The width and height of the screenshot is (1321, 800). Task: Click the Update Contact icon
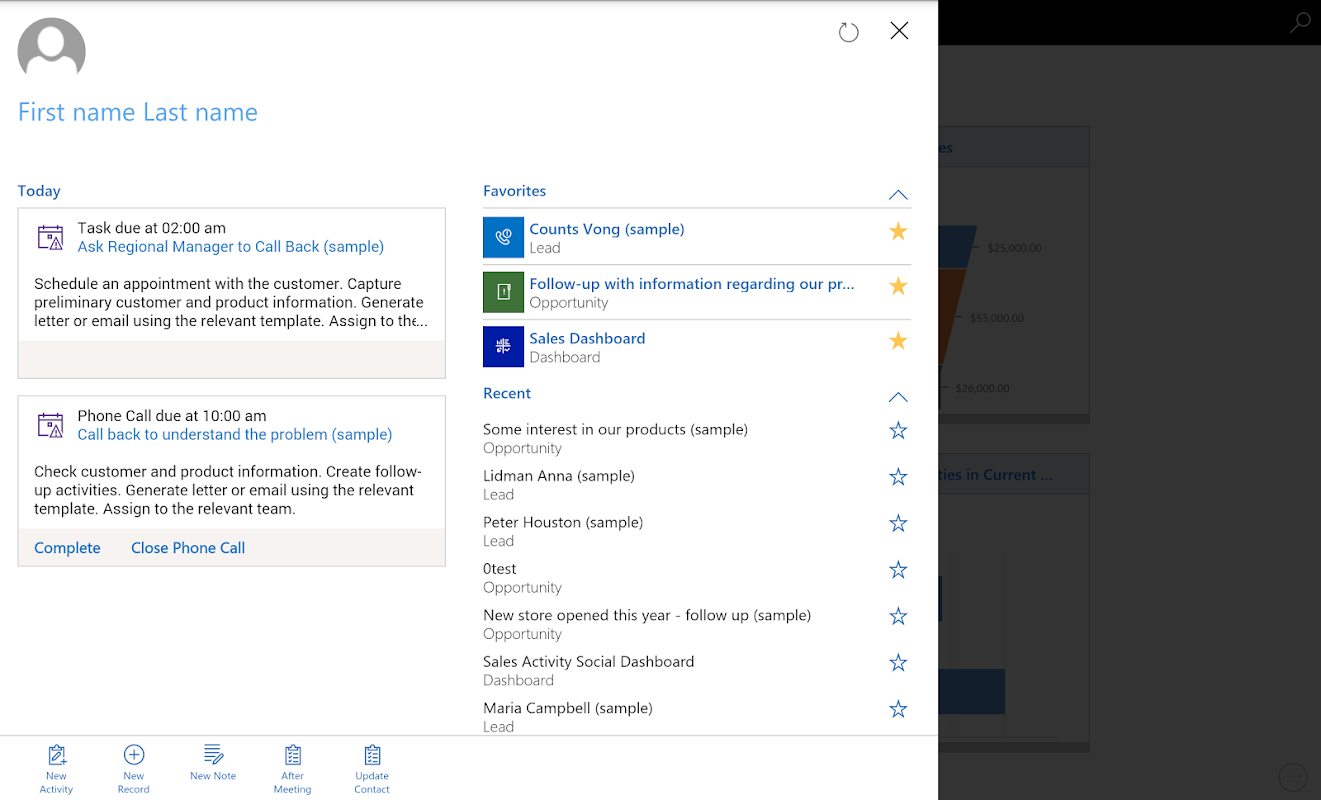pos(372,756)
